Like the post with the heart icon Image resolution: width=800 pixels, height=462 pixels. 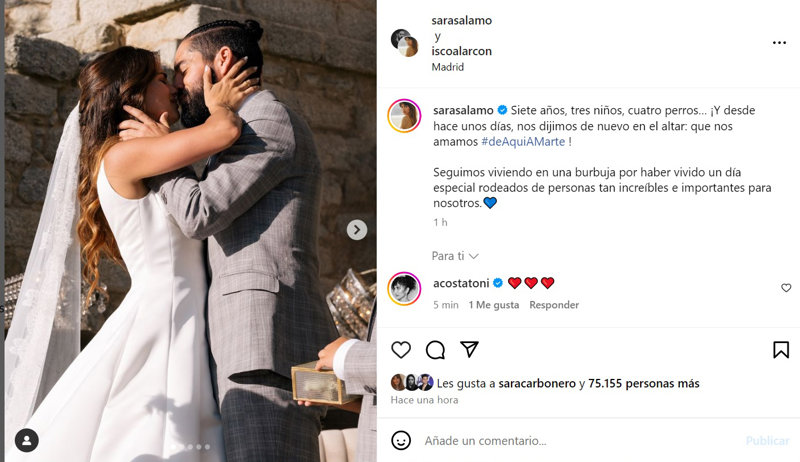[401, 350]
